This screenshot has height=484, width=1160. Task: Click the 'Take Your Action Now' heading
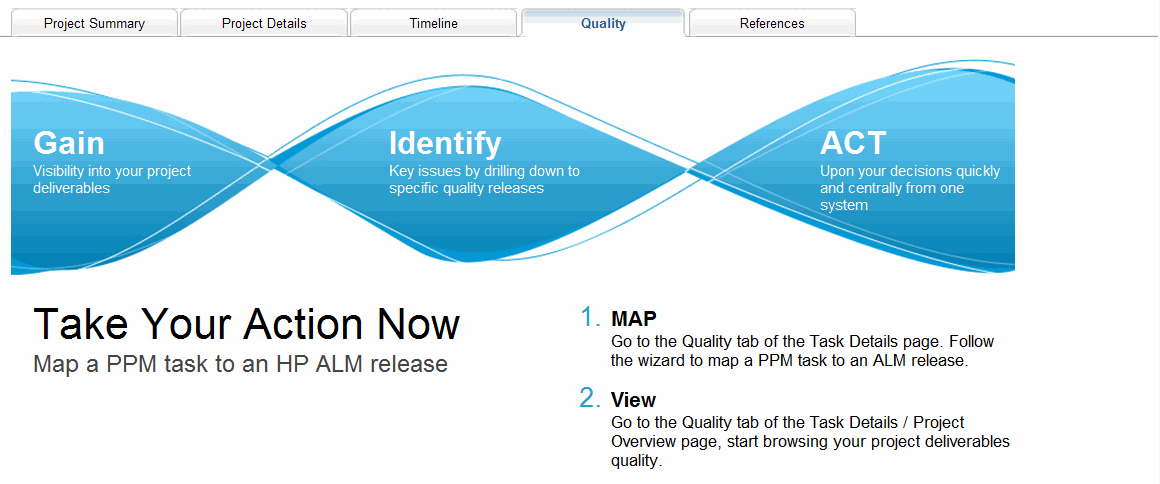click(246, 324)
